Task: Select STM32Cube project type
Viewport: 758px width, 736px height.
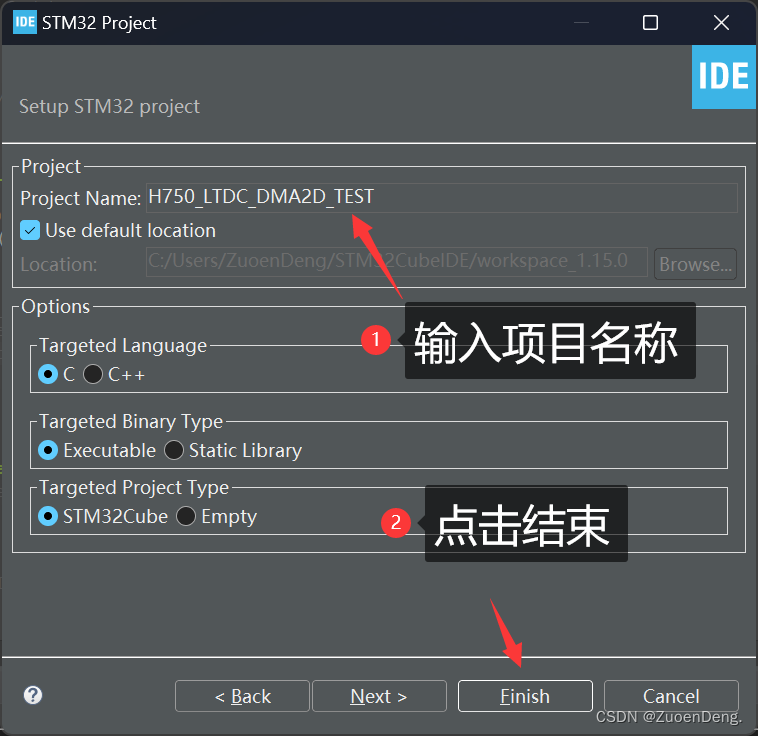Action: (x=48, y=516)
